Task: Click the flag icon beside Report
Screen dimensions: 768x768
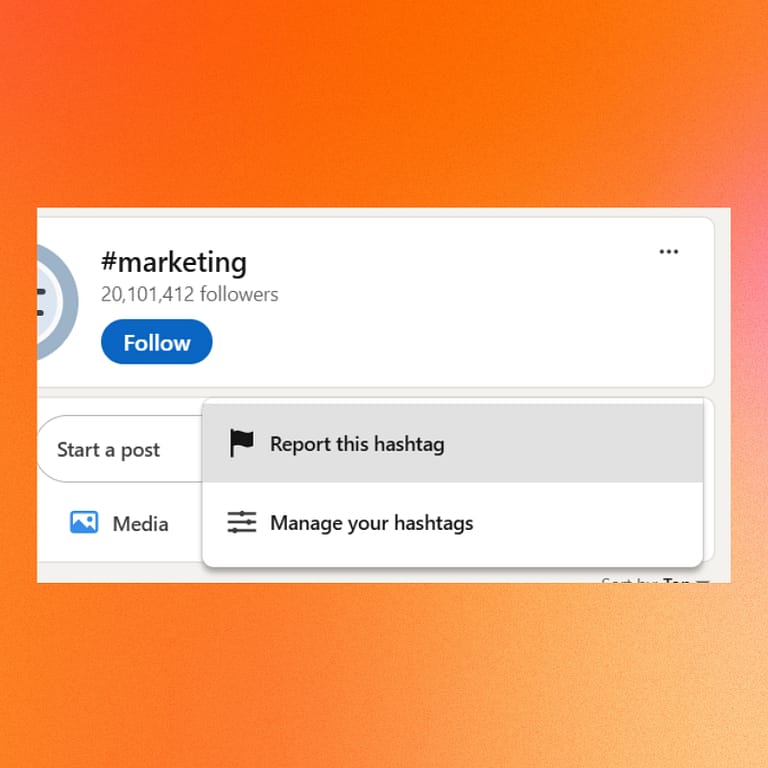Action: click(x=241, y=444)
